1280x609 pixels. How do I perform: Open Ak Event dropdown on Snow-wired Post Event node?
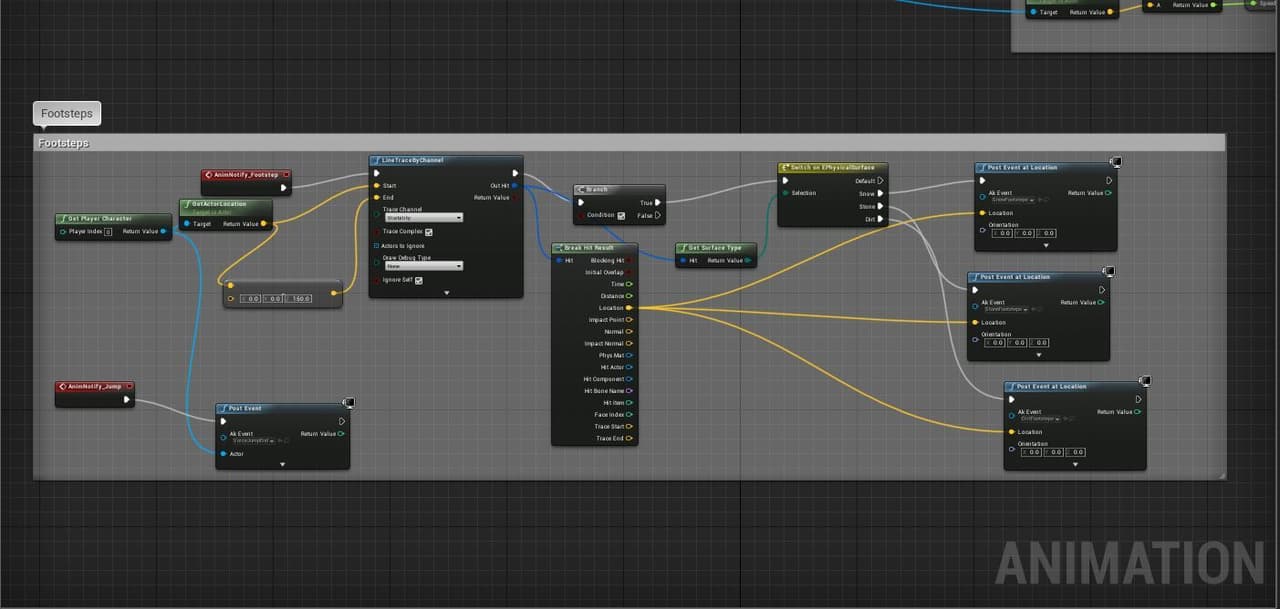pos(1011,200)
